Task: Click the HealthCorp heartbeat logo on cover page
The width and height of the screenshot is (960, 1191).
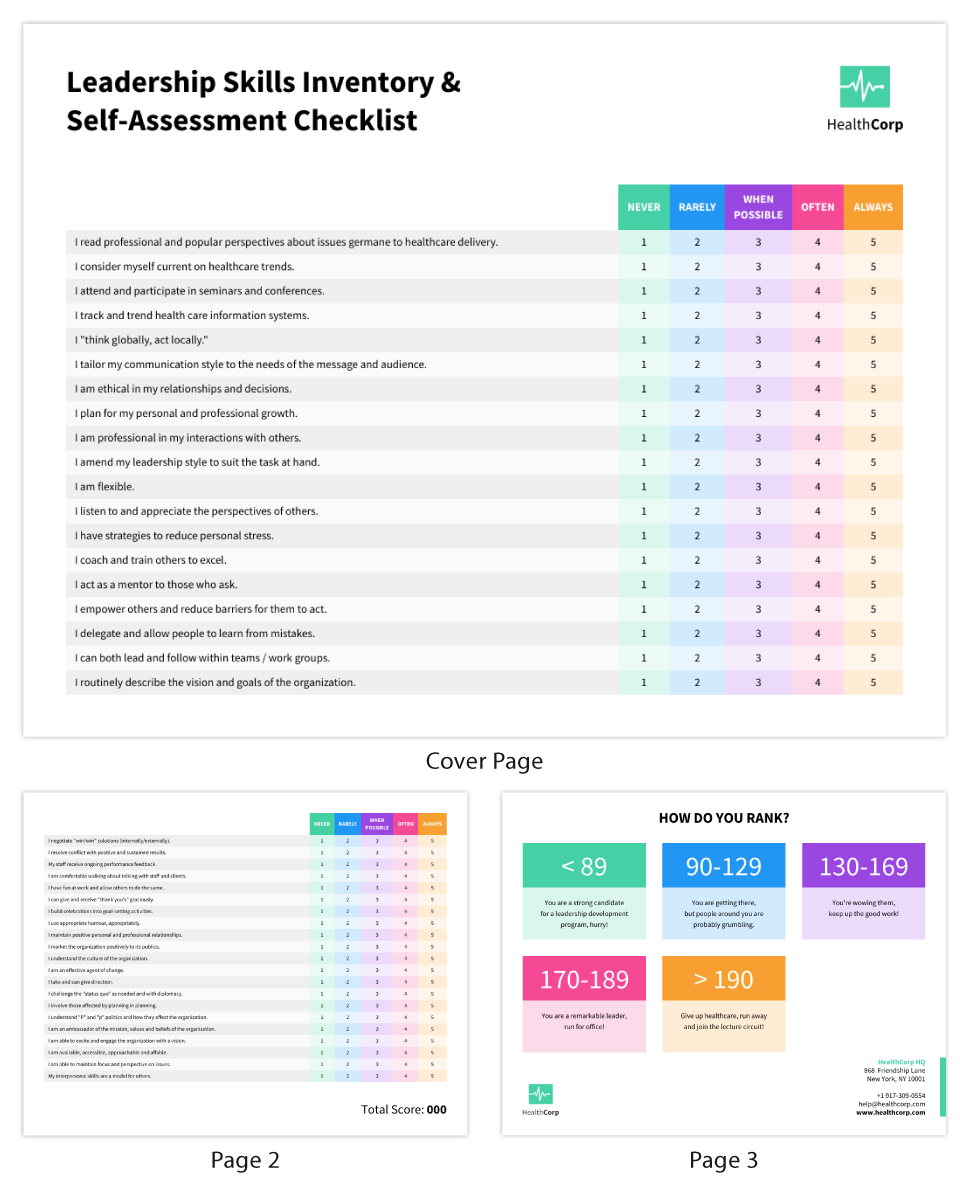Action: [864, 88]
